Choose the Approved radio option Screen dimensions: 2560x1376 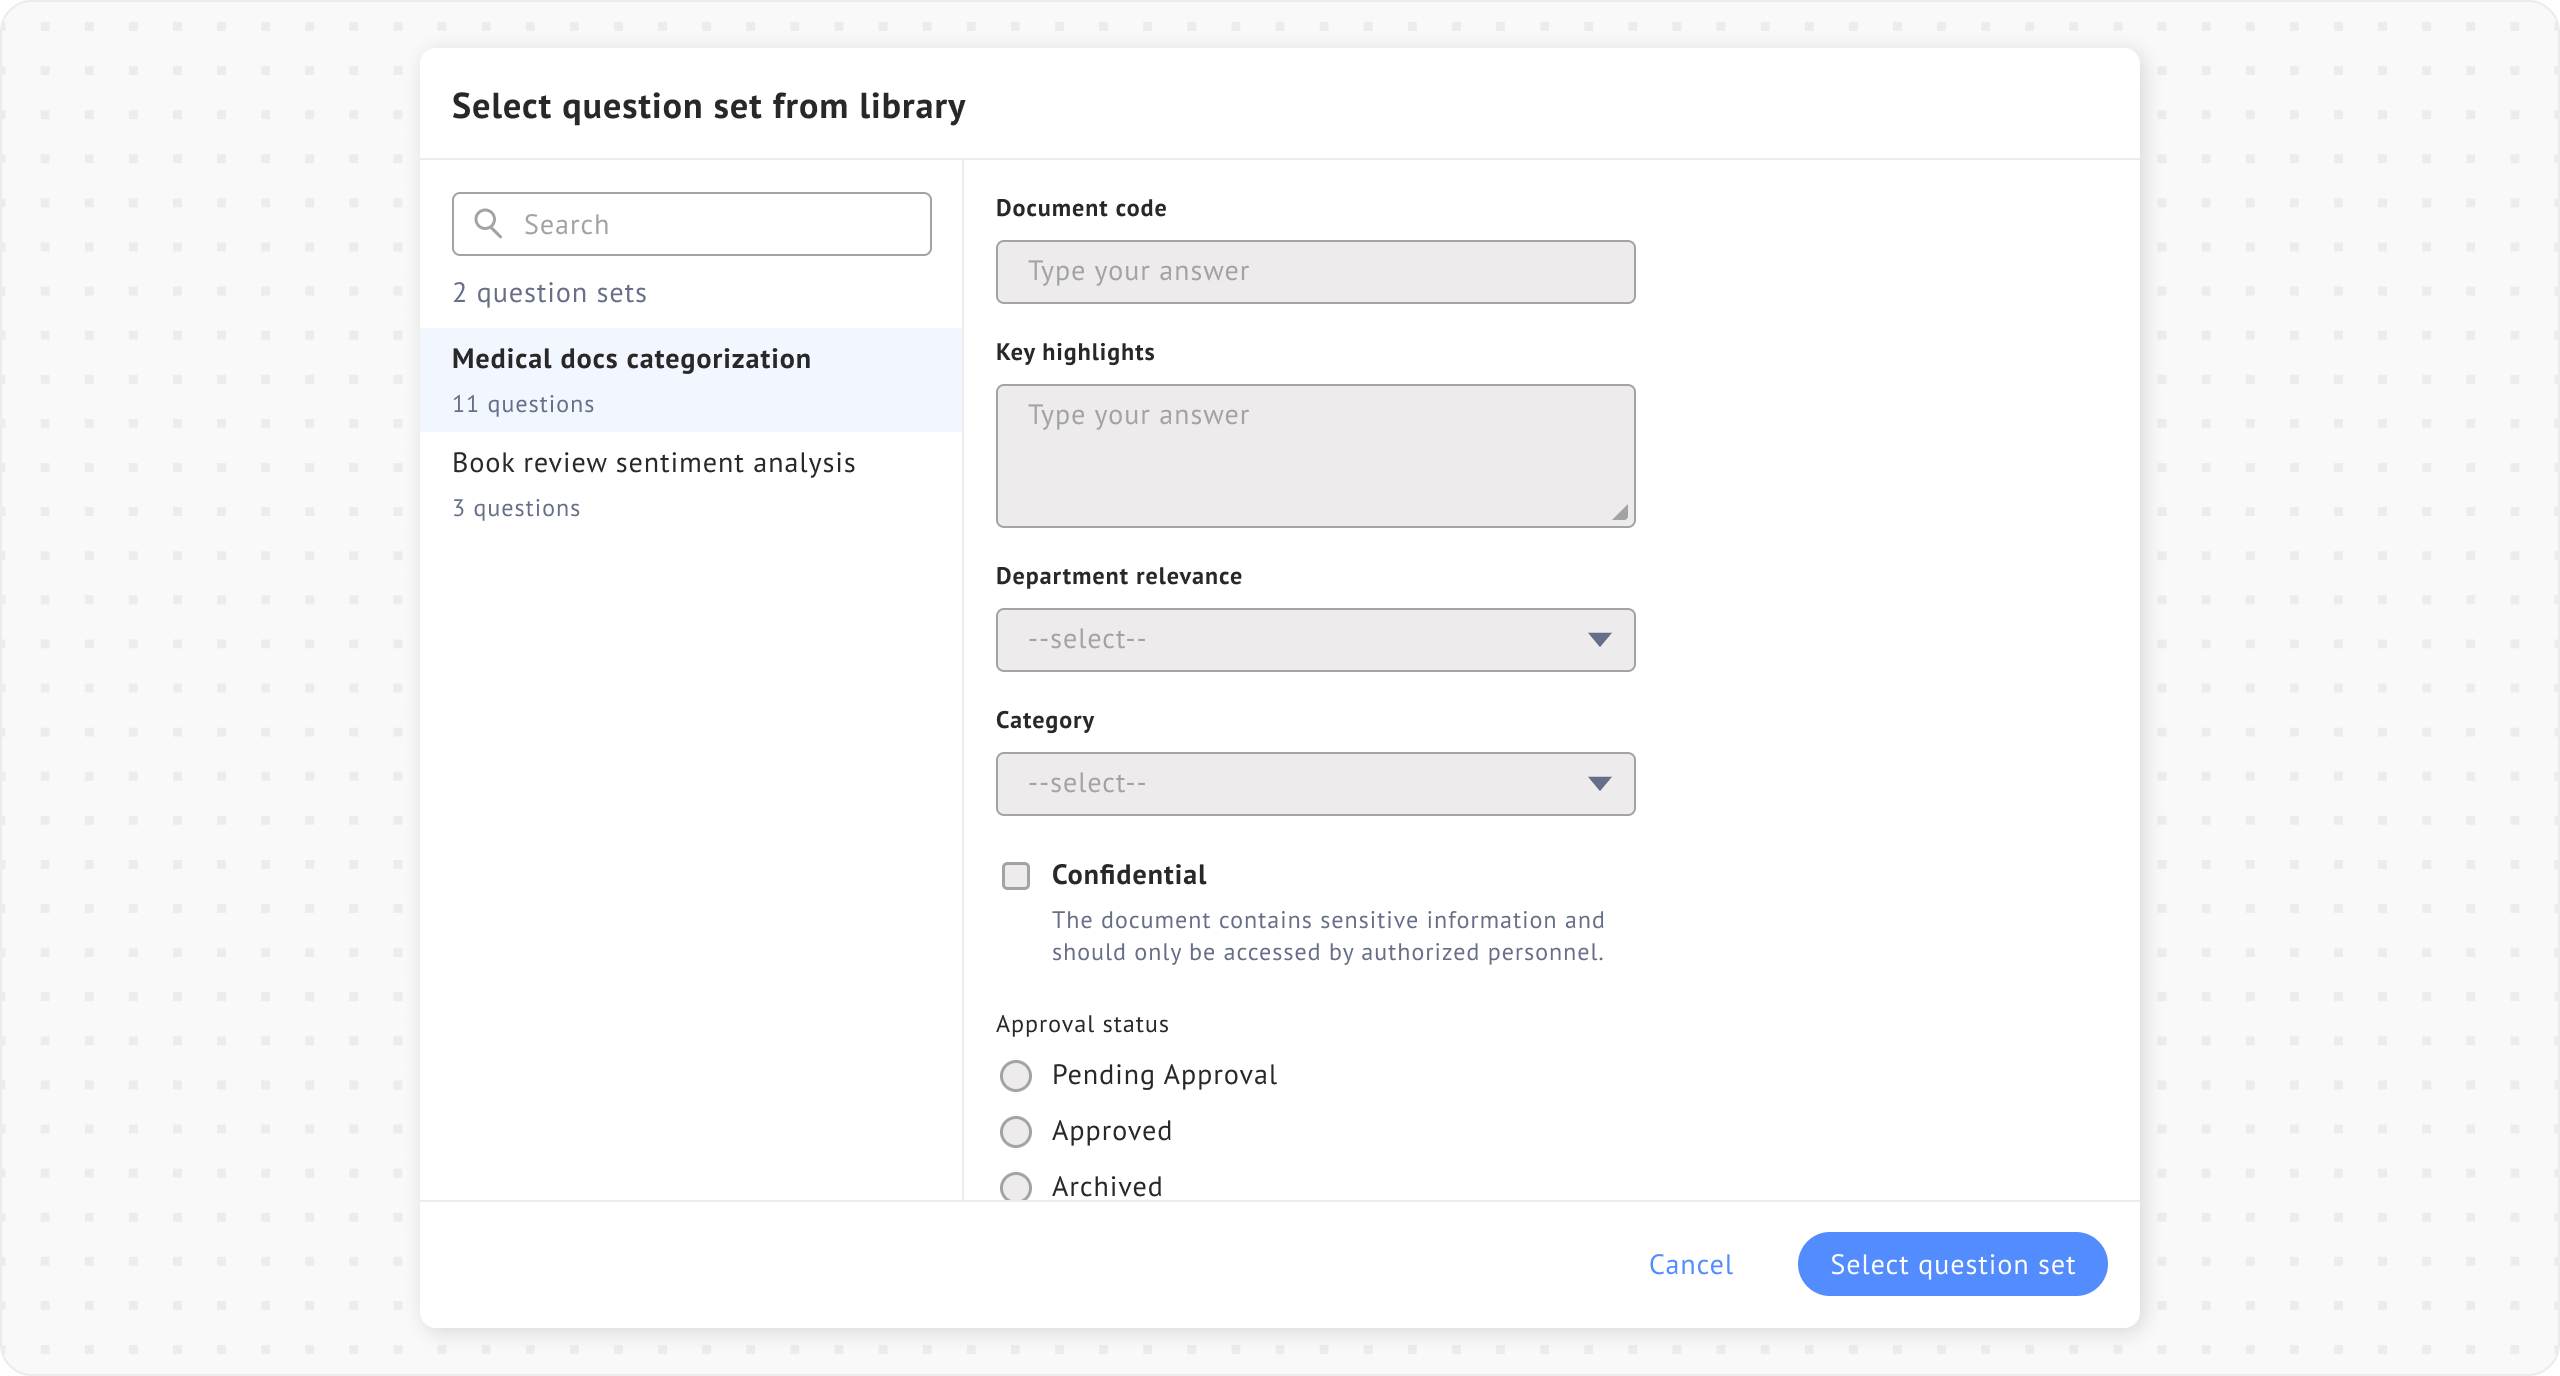point(1016,1132)
